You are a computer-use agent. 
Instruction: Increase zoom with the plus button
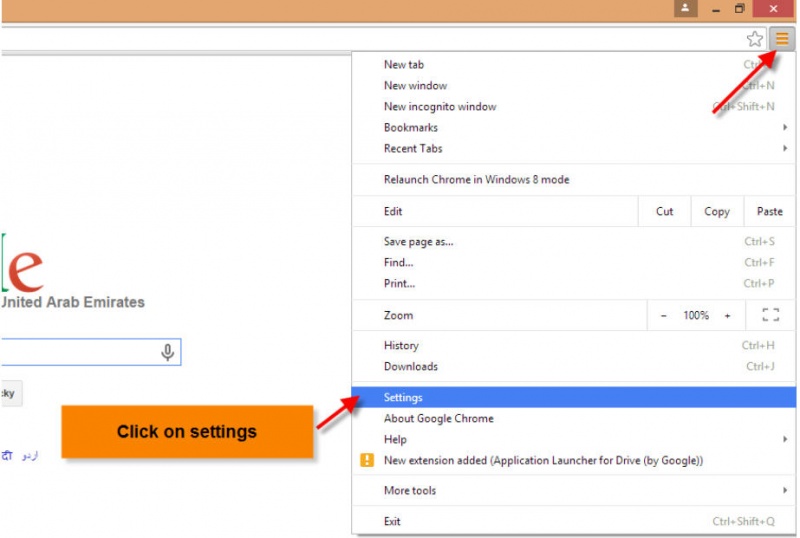728,316
